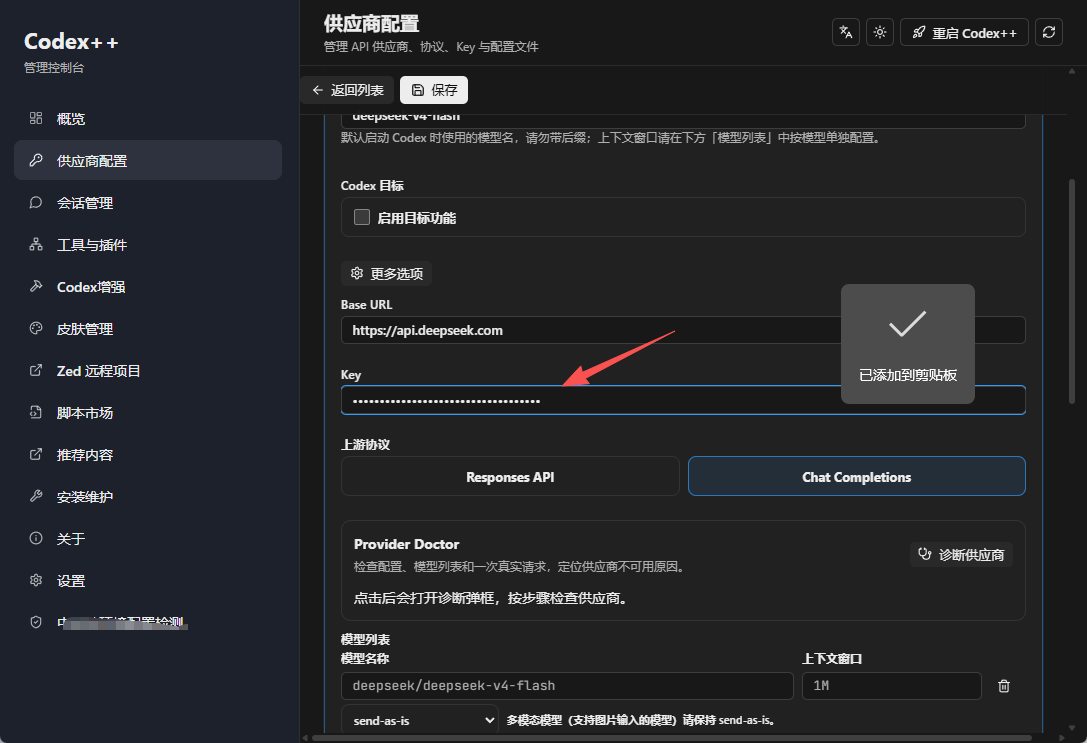The width and height of the screenshot is (1087, 743).
Task: Go to 会话管理 section
Action: pos(148,203)
